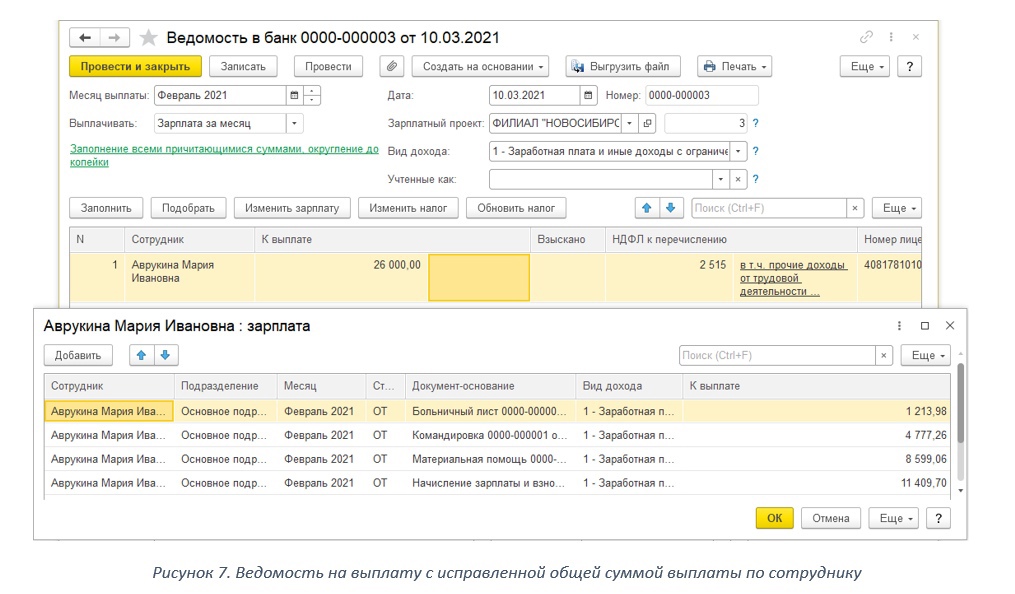Viewport: 1015px width, 594px height.
Task: Show help for Вид дохода
Action: coord(755,151)
